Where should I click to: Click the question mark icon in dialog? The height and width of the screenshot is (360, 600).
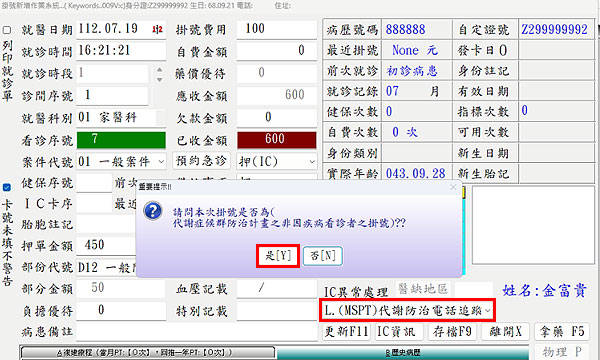point(153,211)
